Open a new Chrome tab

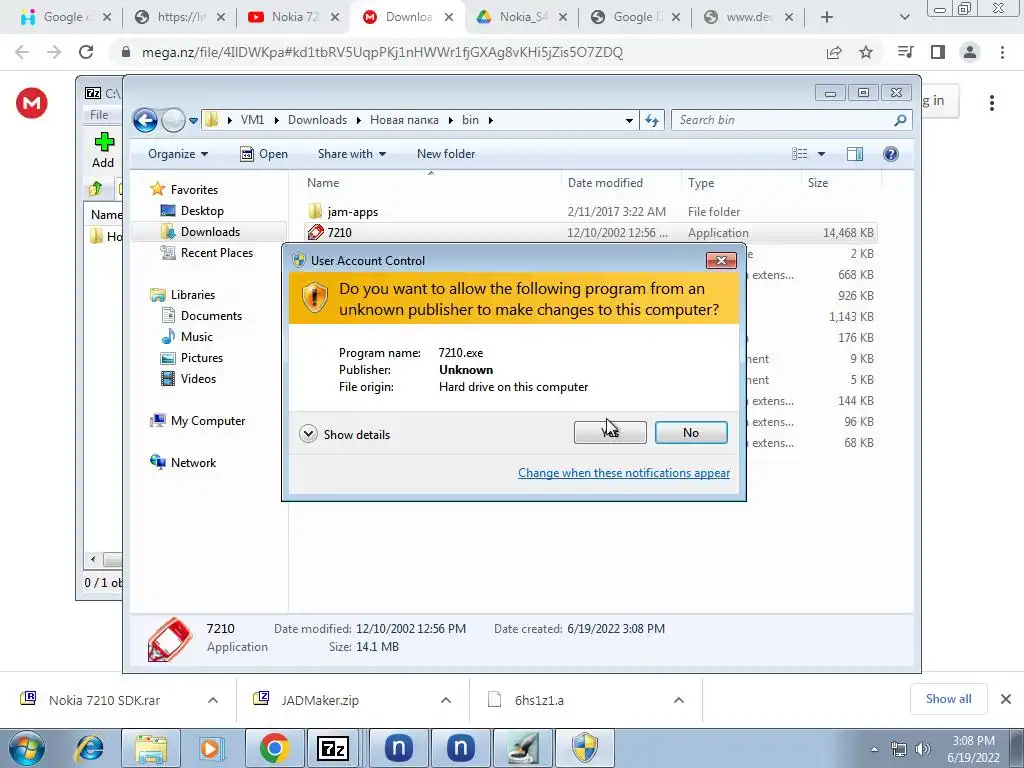(x=827, y=18)
